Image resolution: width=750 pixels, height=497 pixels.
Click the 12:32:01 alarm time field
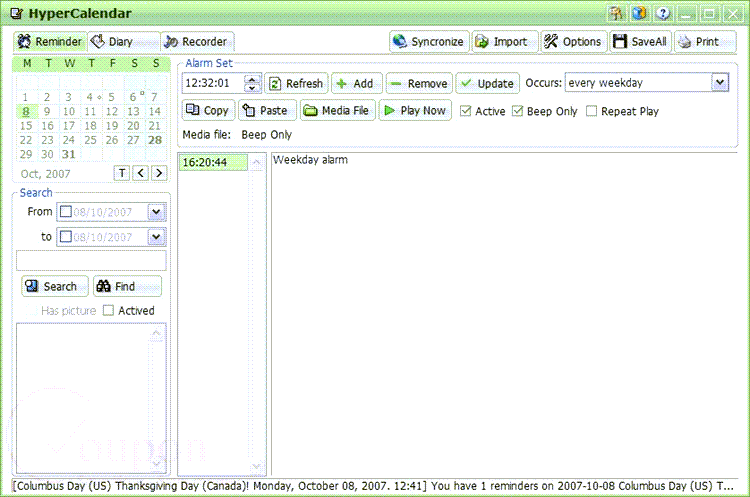coord(213,83)
